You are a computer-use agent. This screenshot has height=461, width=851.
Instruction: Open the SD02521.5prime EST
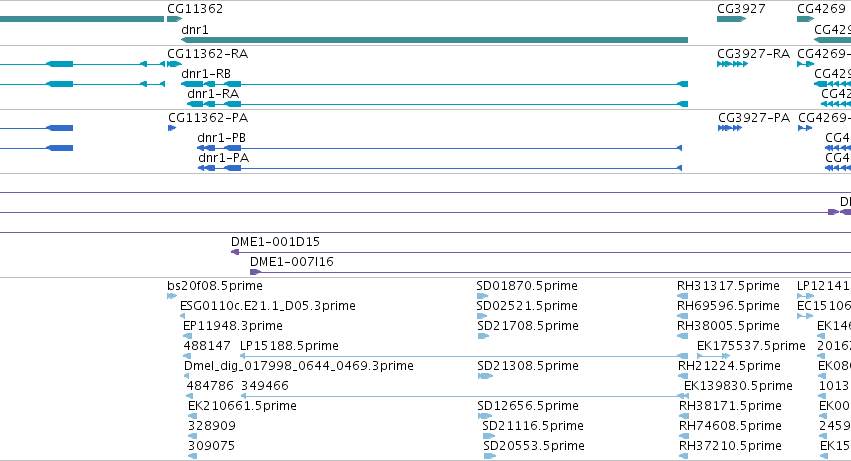pyautogui.click(x=527, y=306)
